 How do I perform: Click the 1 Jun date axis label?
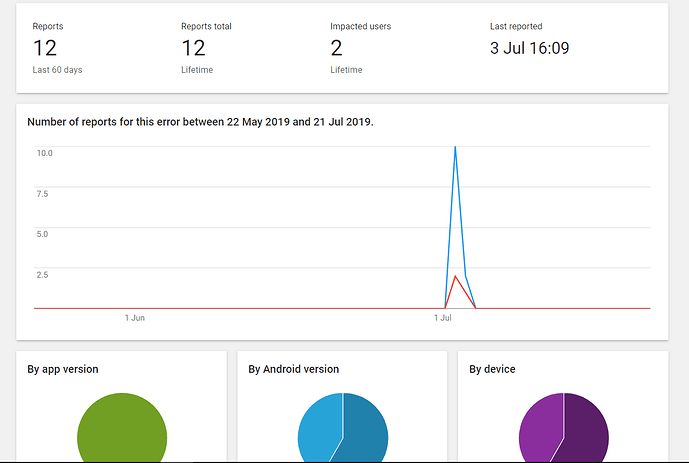(135, 317)
